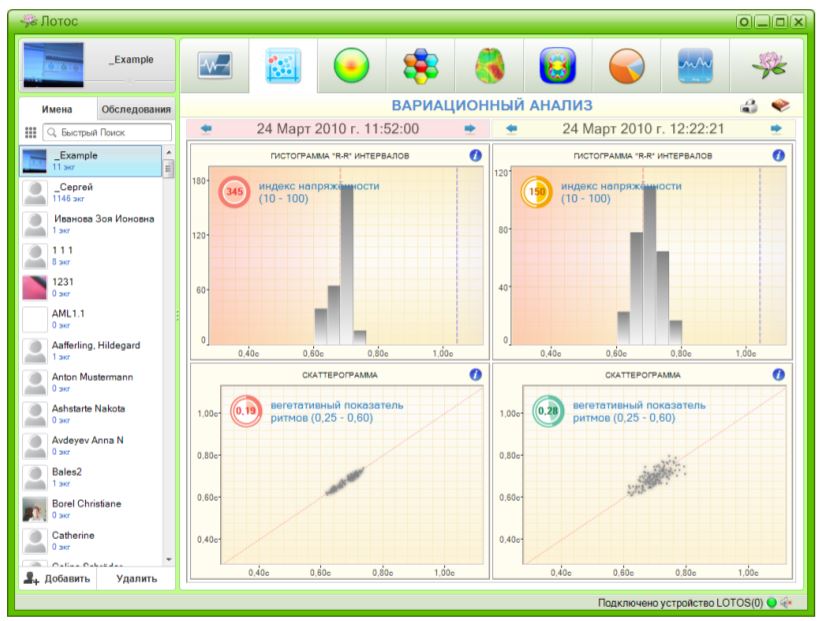Select the pie chart icon
Viewport: 826px width, 621px height.
626,66
